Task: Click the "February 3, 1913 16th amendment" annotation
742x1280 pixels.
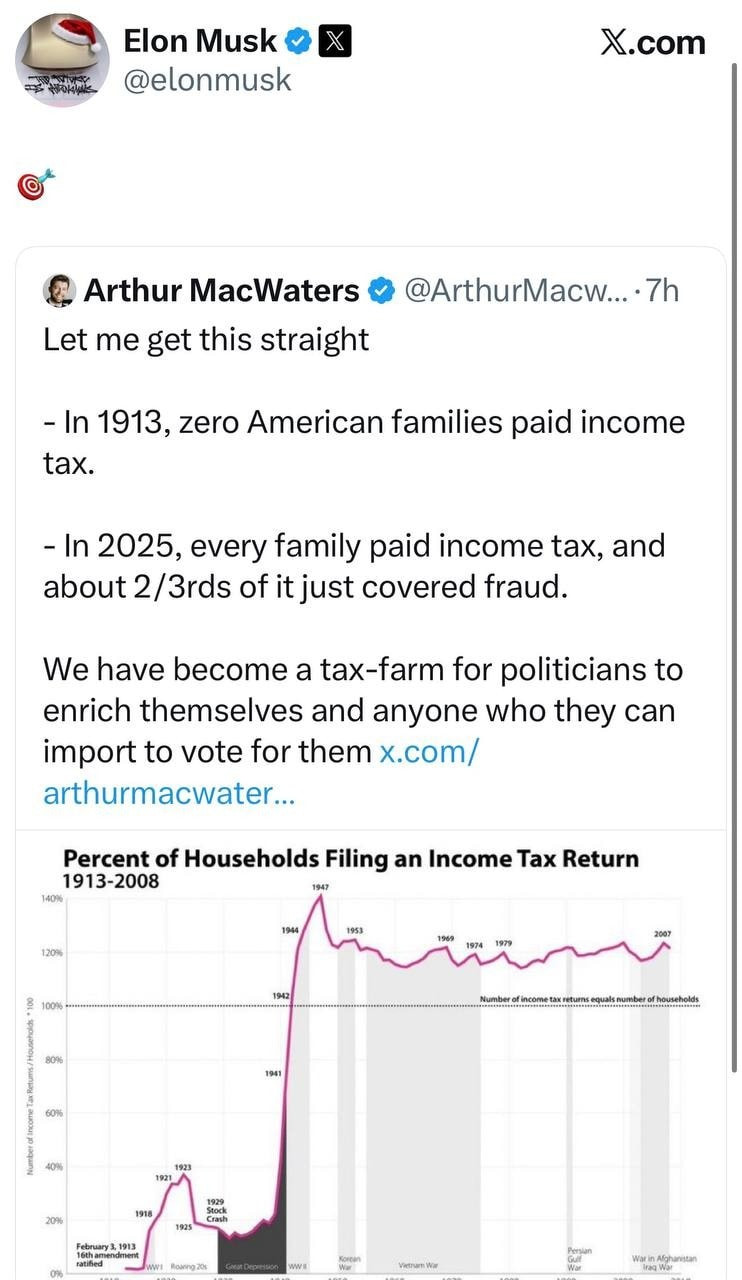Action: pyautogui.click(x=105, y=1254)
